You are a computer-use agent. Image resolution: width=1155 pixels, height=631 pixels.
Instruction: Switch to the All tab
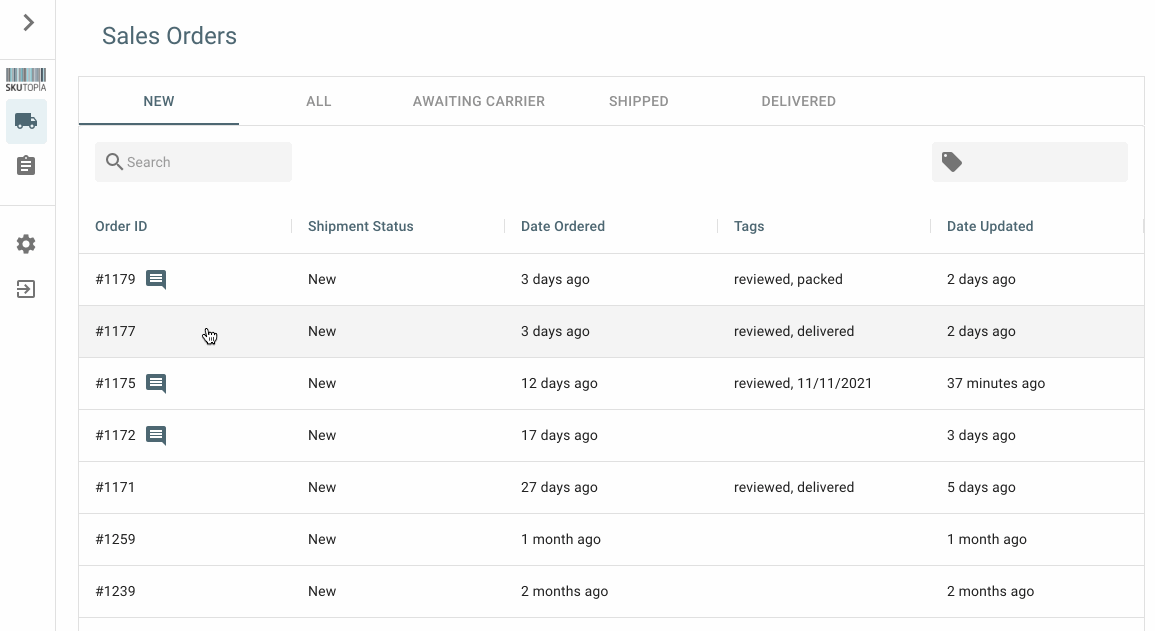[x=319, y=101]
